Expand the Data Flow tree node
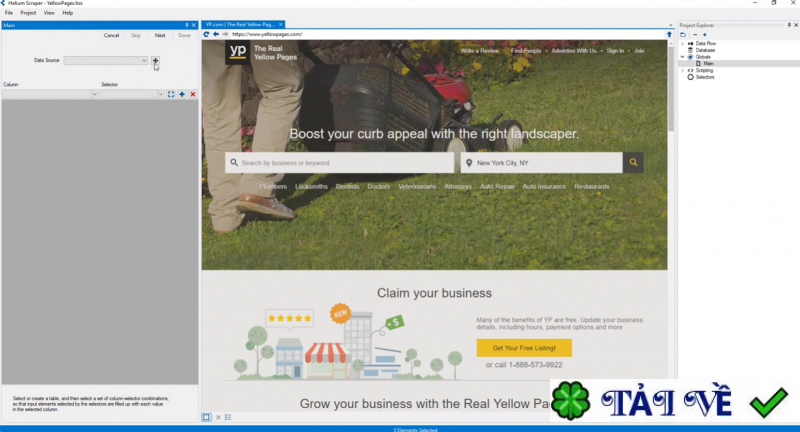This screenshot has width=800, height=432. point(683,44)
